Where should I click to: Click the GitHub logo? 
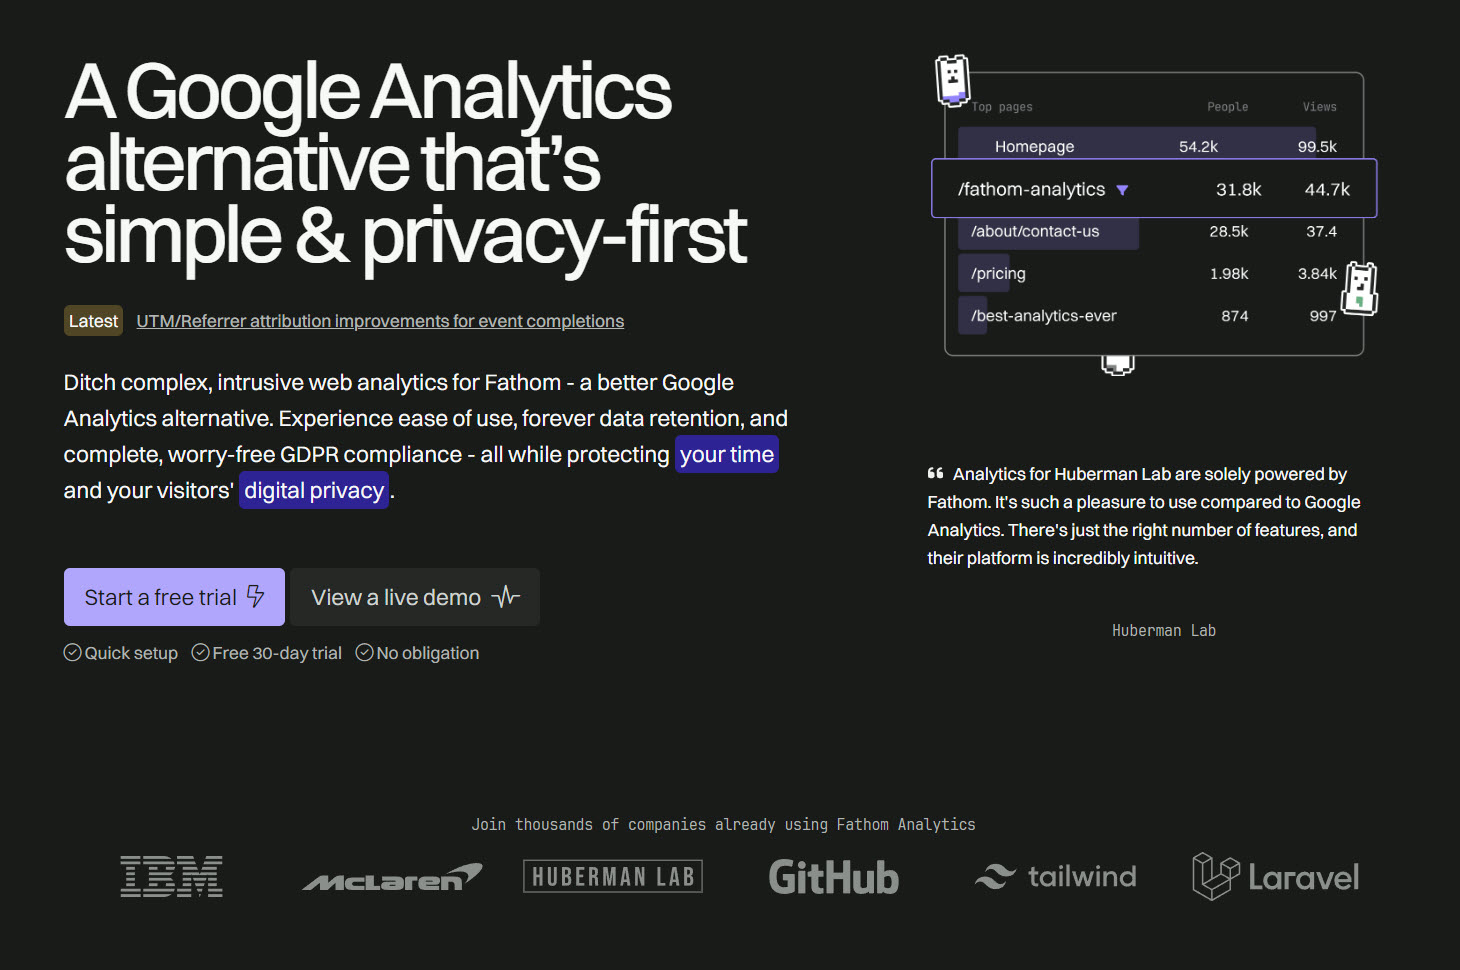(x=833, y=877)
